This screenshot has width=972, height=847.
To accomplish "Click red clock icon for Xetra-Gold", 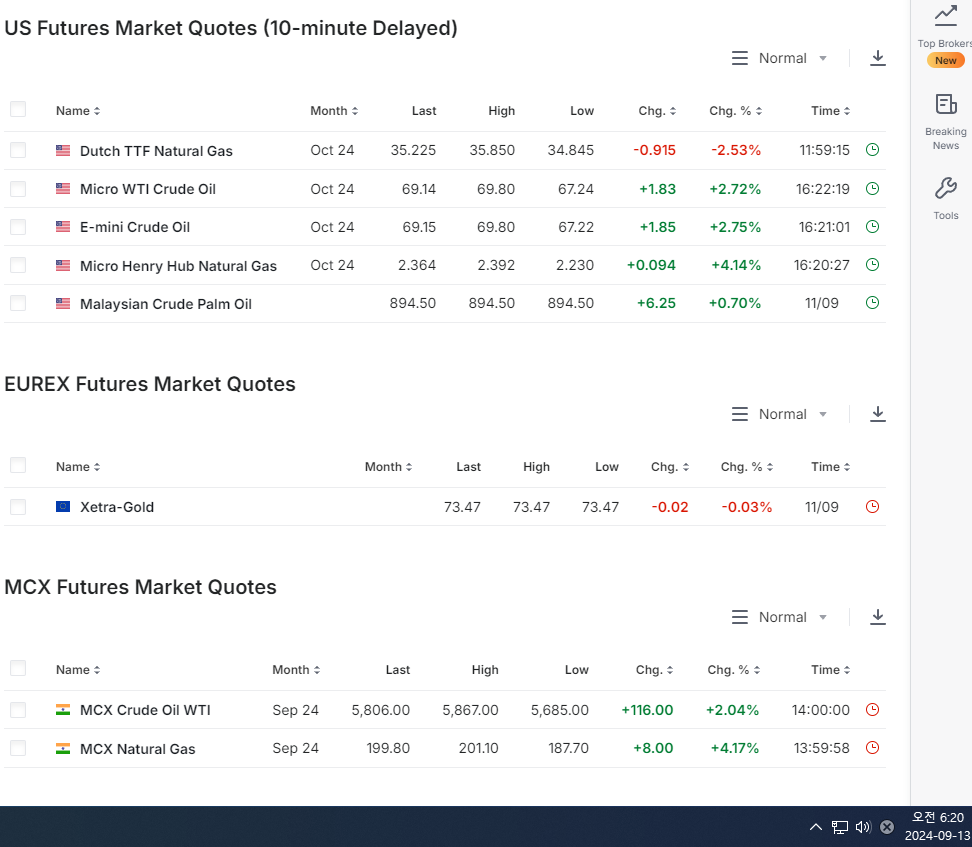I will pos(872,507).
